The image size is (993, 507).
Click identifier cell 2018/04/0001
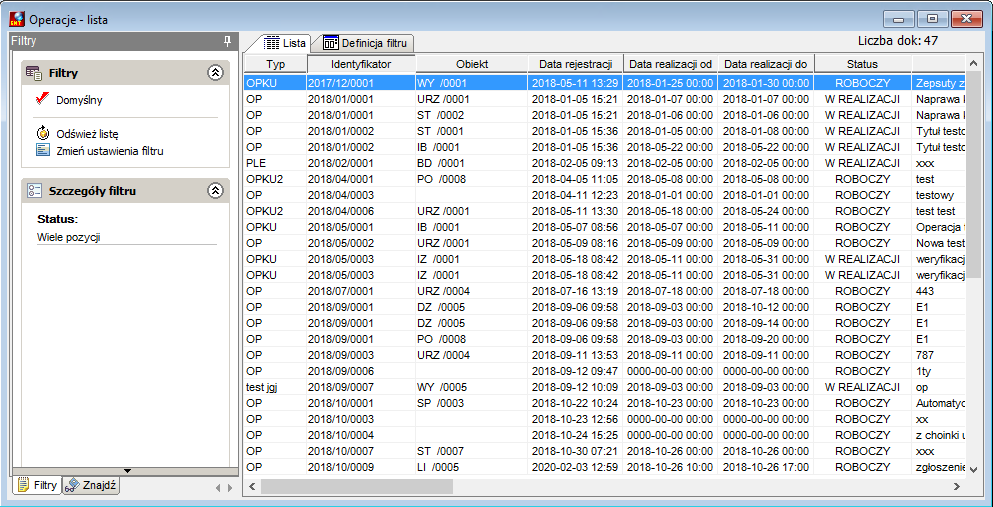[361, 179]
